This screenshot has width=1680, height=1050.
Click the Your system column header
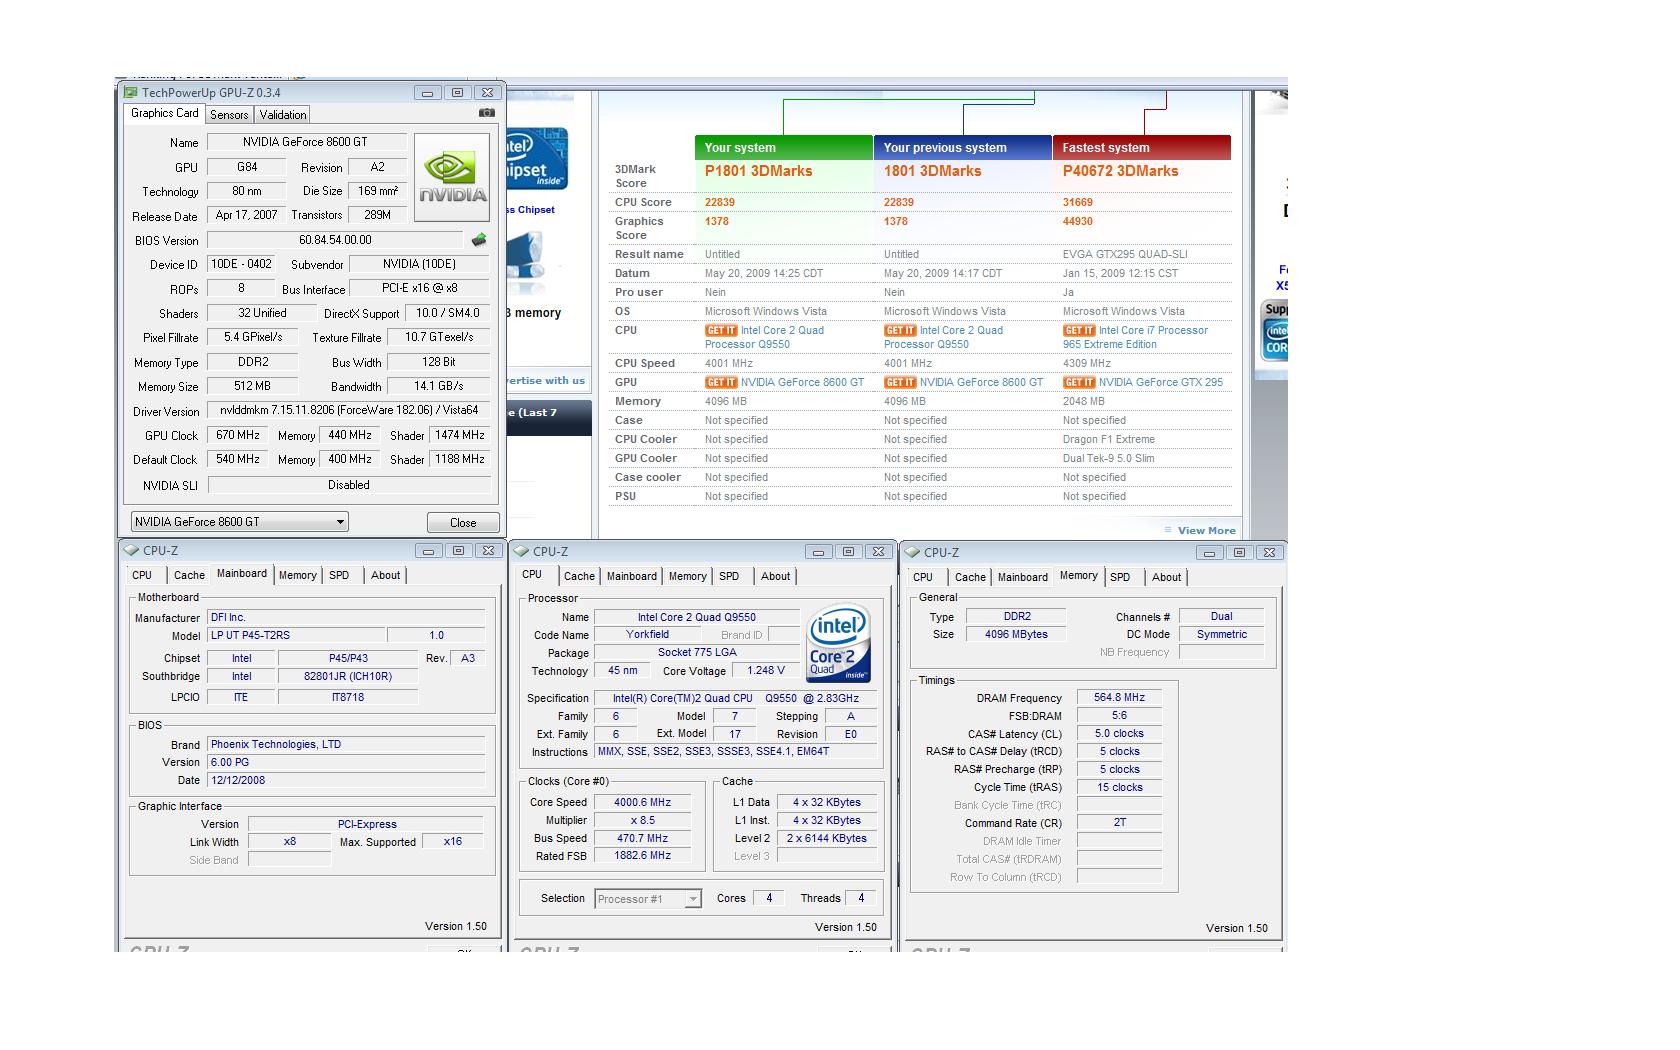784,147
